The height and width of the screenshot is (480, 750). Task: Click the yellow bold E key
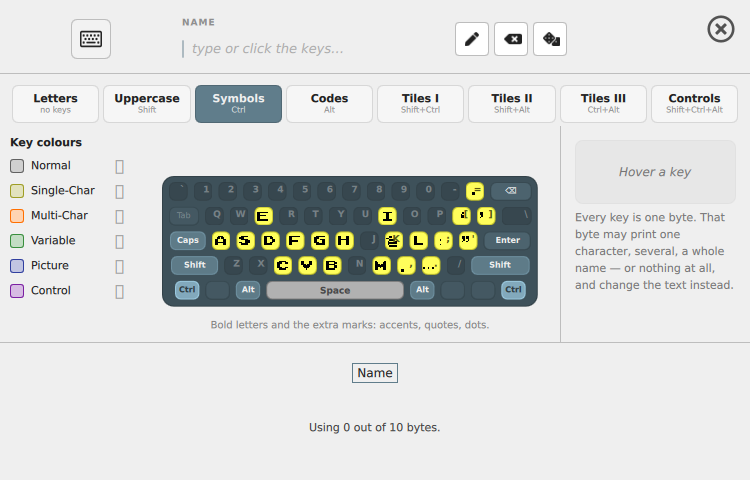(x=263, y=216)
